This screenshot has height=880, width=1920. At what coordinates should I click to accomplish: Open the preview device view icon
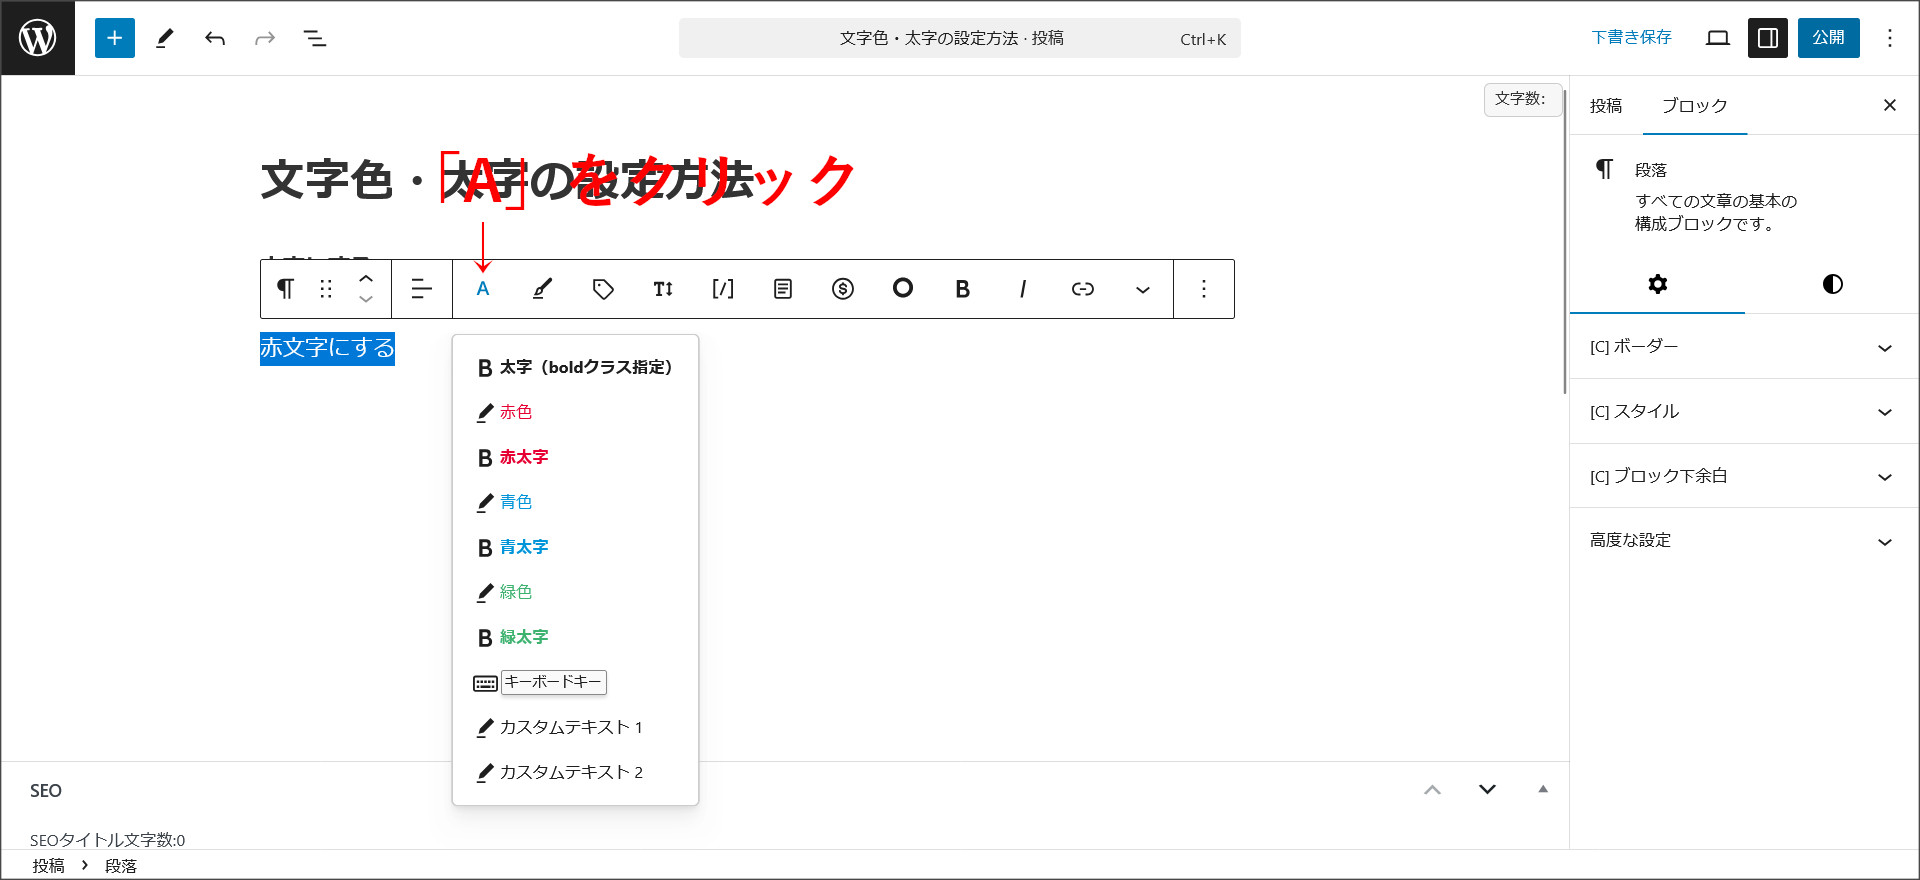tap(1718, 38)
